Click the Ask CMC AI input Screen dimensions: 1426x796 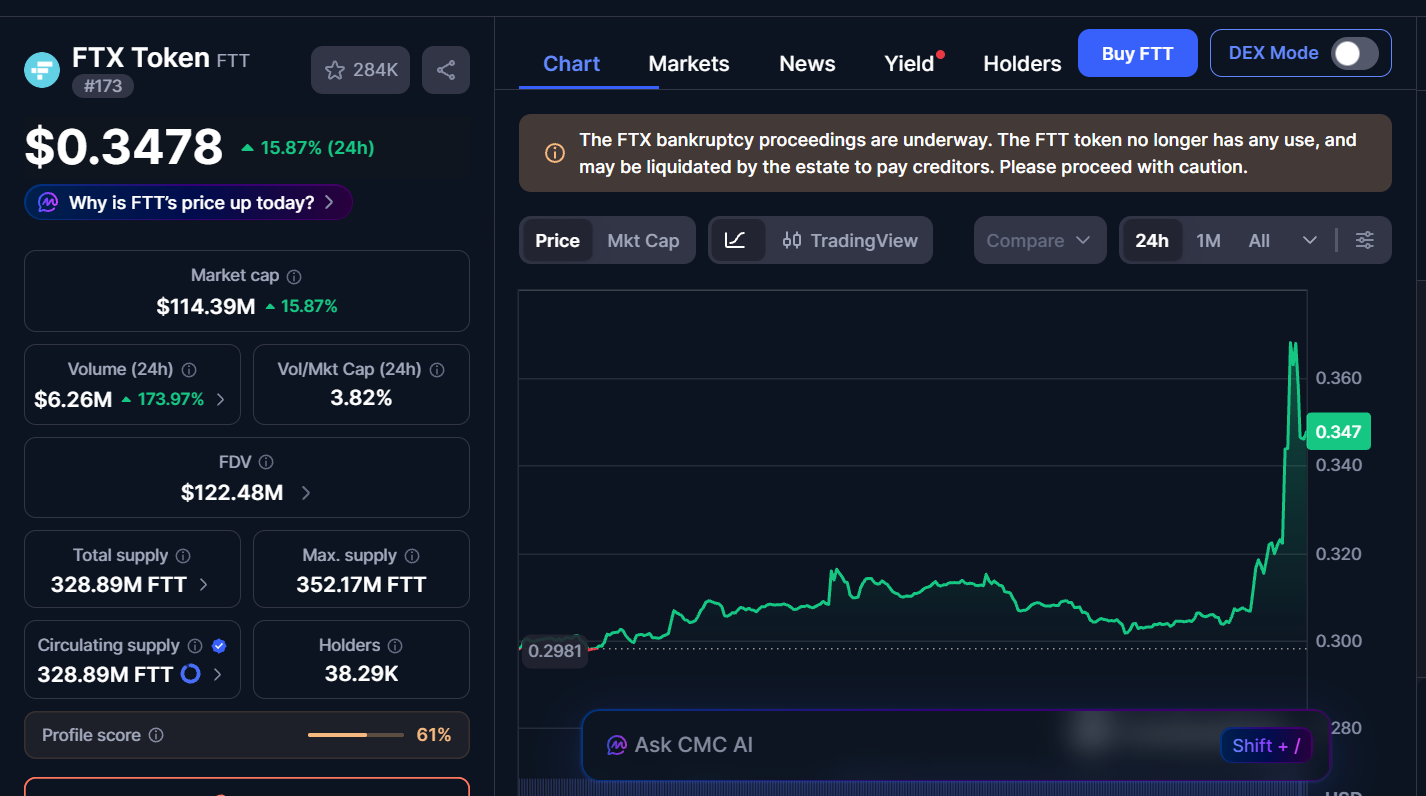[900, 745]
